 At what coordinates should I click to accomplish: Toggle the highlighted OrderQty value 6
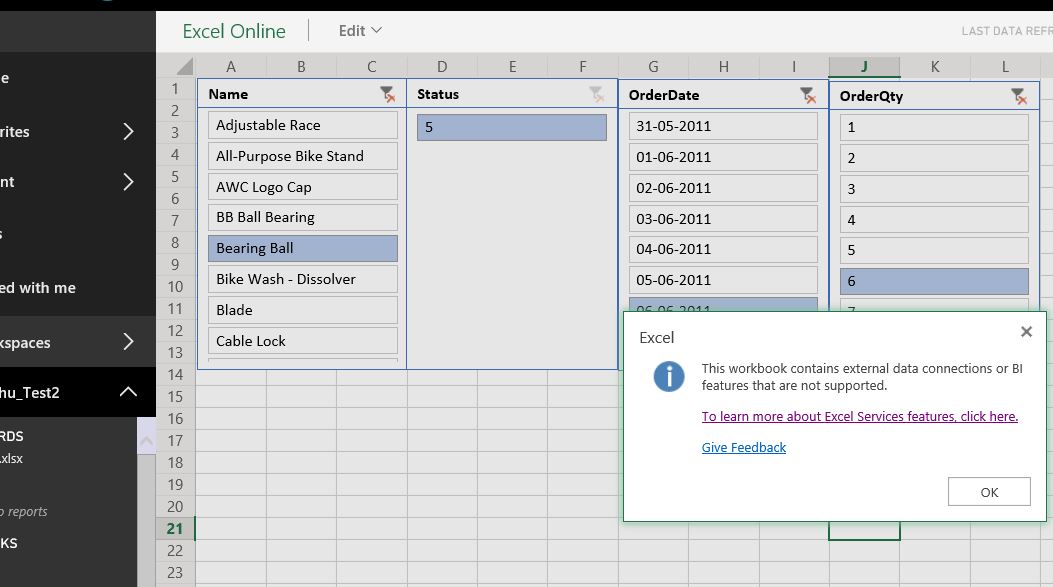click(934, 281)
